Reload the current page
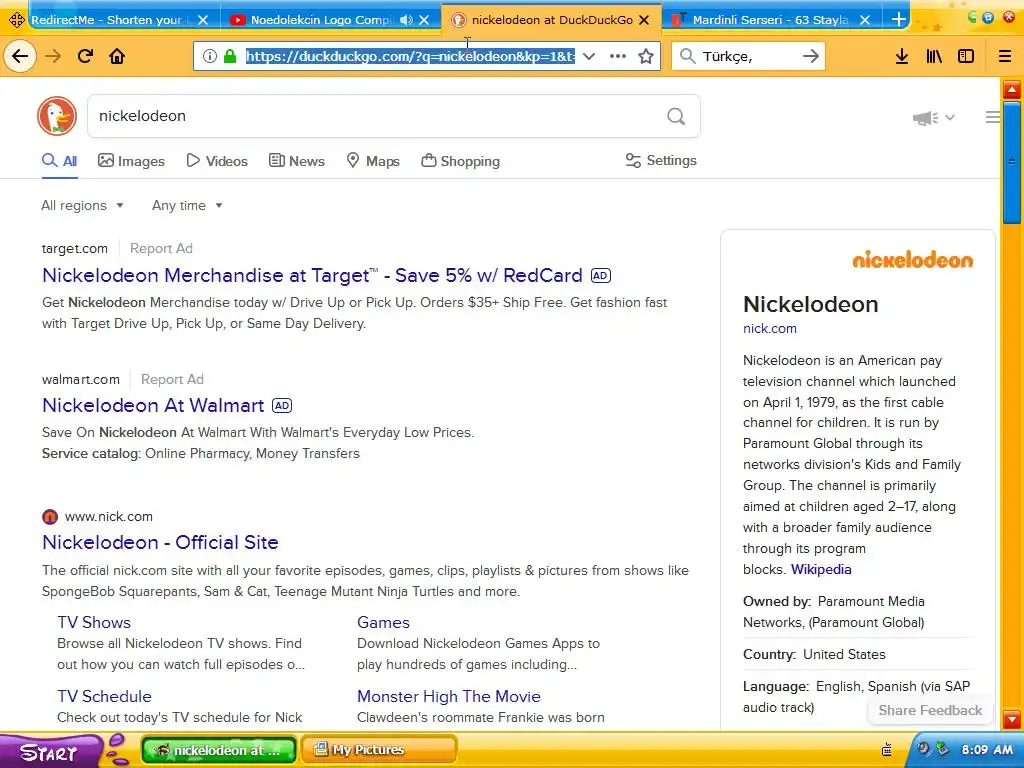Image resolution: width=1024 pixels, height=768 pixels. point(85,56)
